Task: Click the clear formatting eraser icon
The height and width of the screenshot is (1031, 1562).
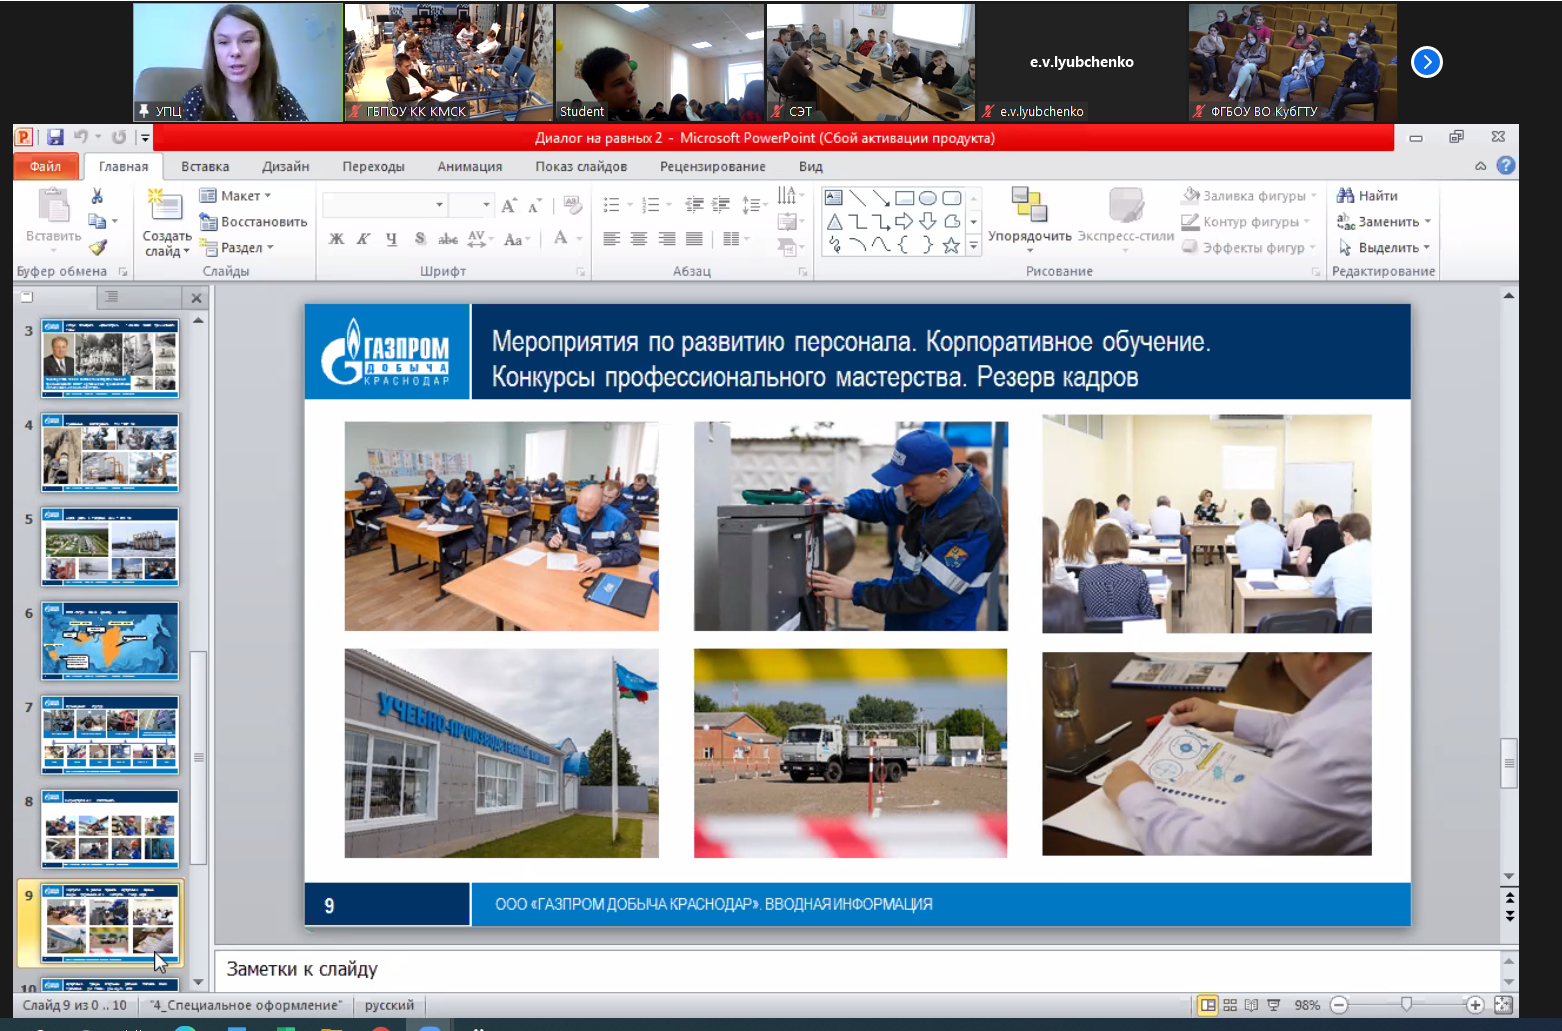Action: [573, 205]
